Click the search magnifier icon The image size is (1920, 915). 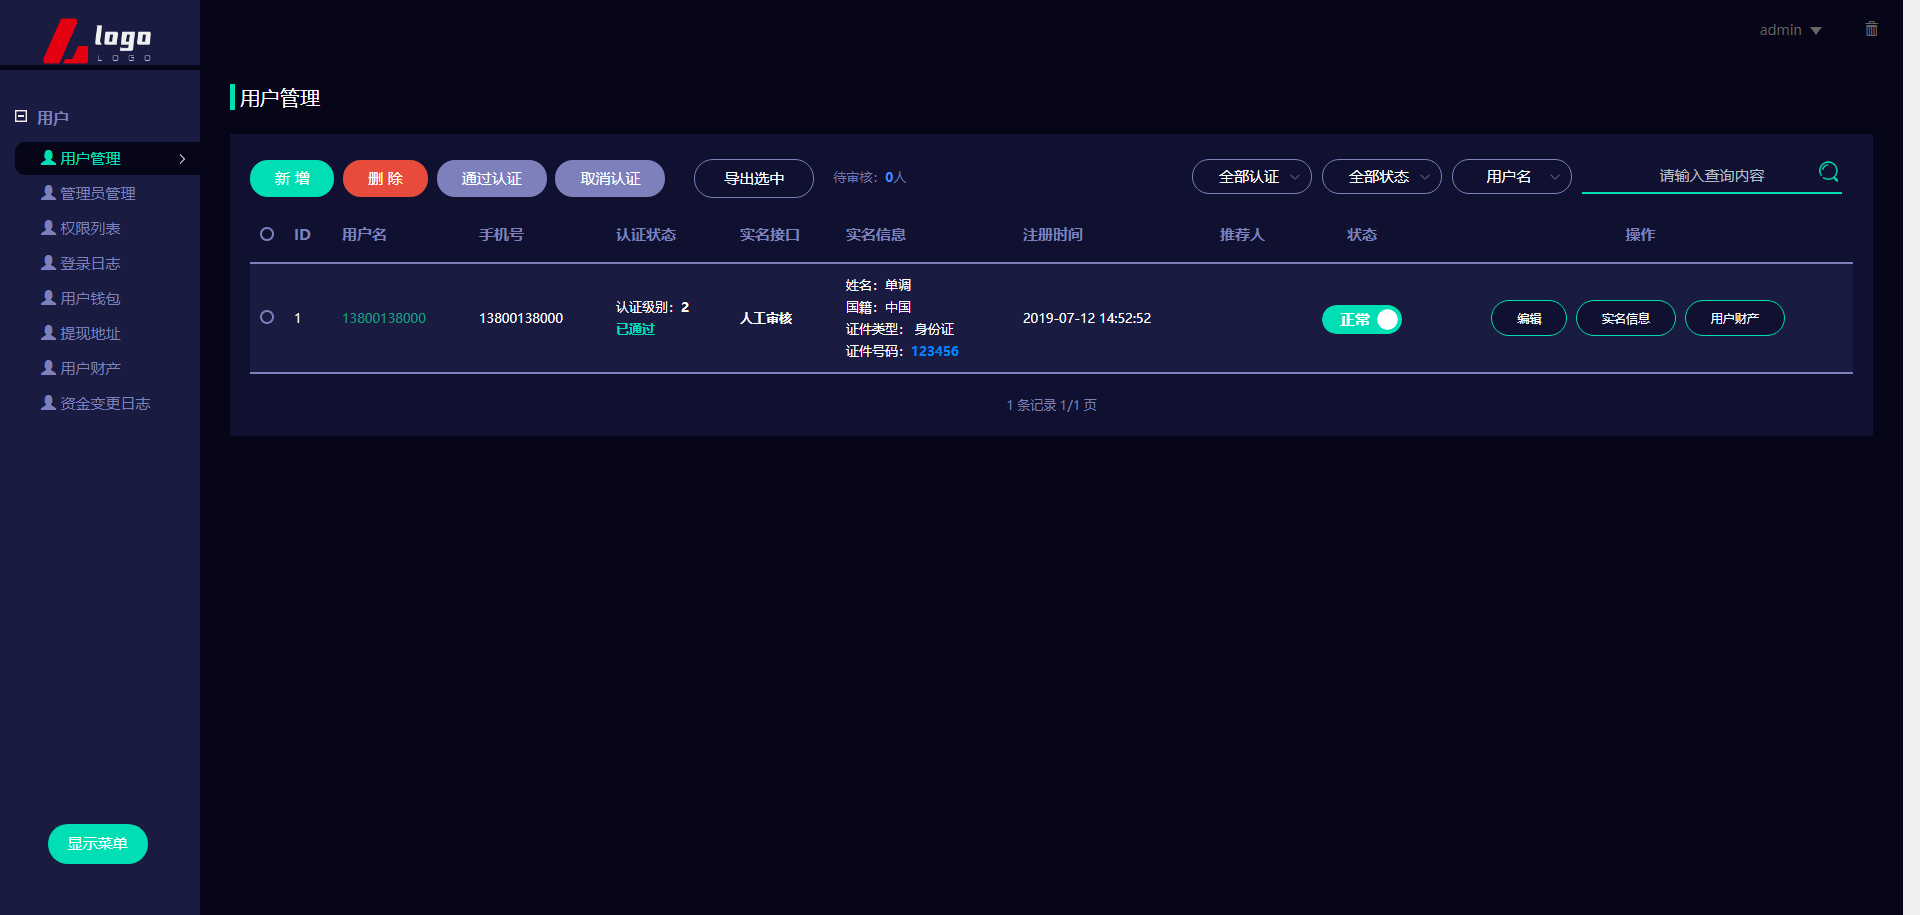[1828, 172]
